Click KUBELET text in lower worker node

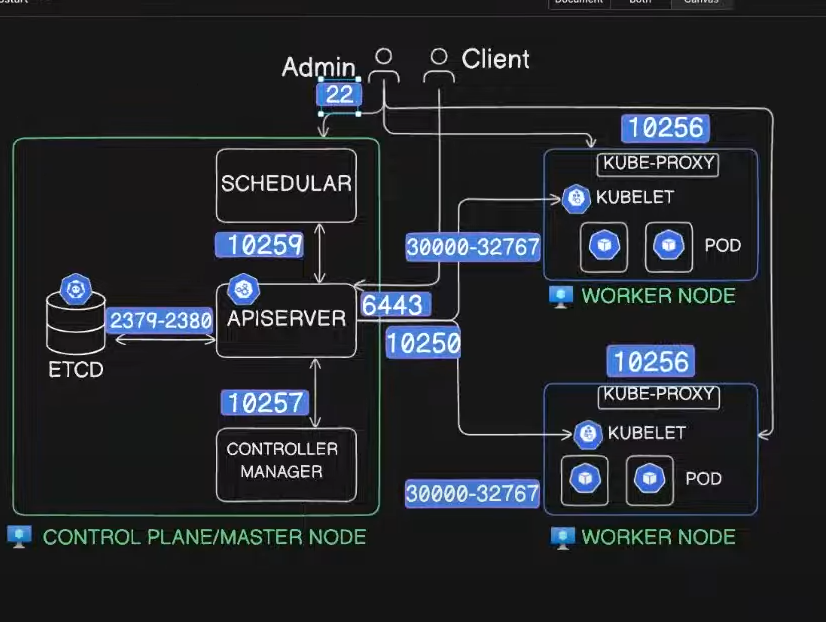[647, 433]
